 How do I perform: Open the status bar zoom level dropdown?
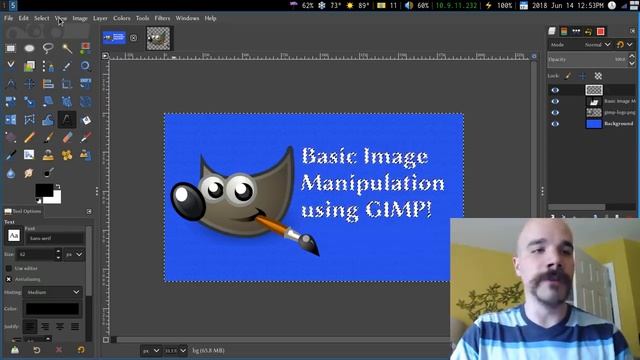(176, 351)
